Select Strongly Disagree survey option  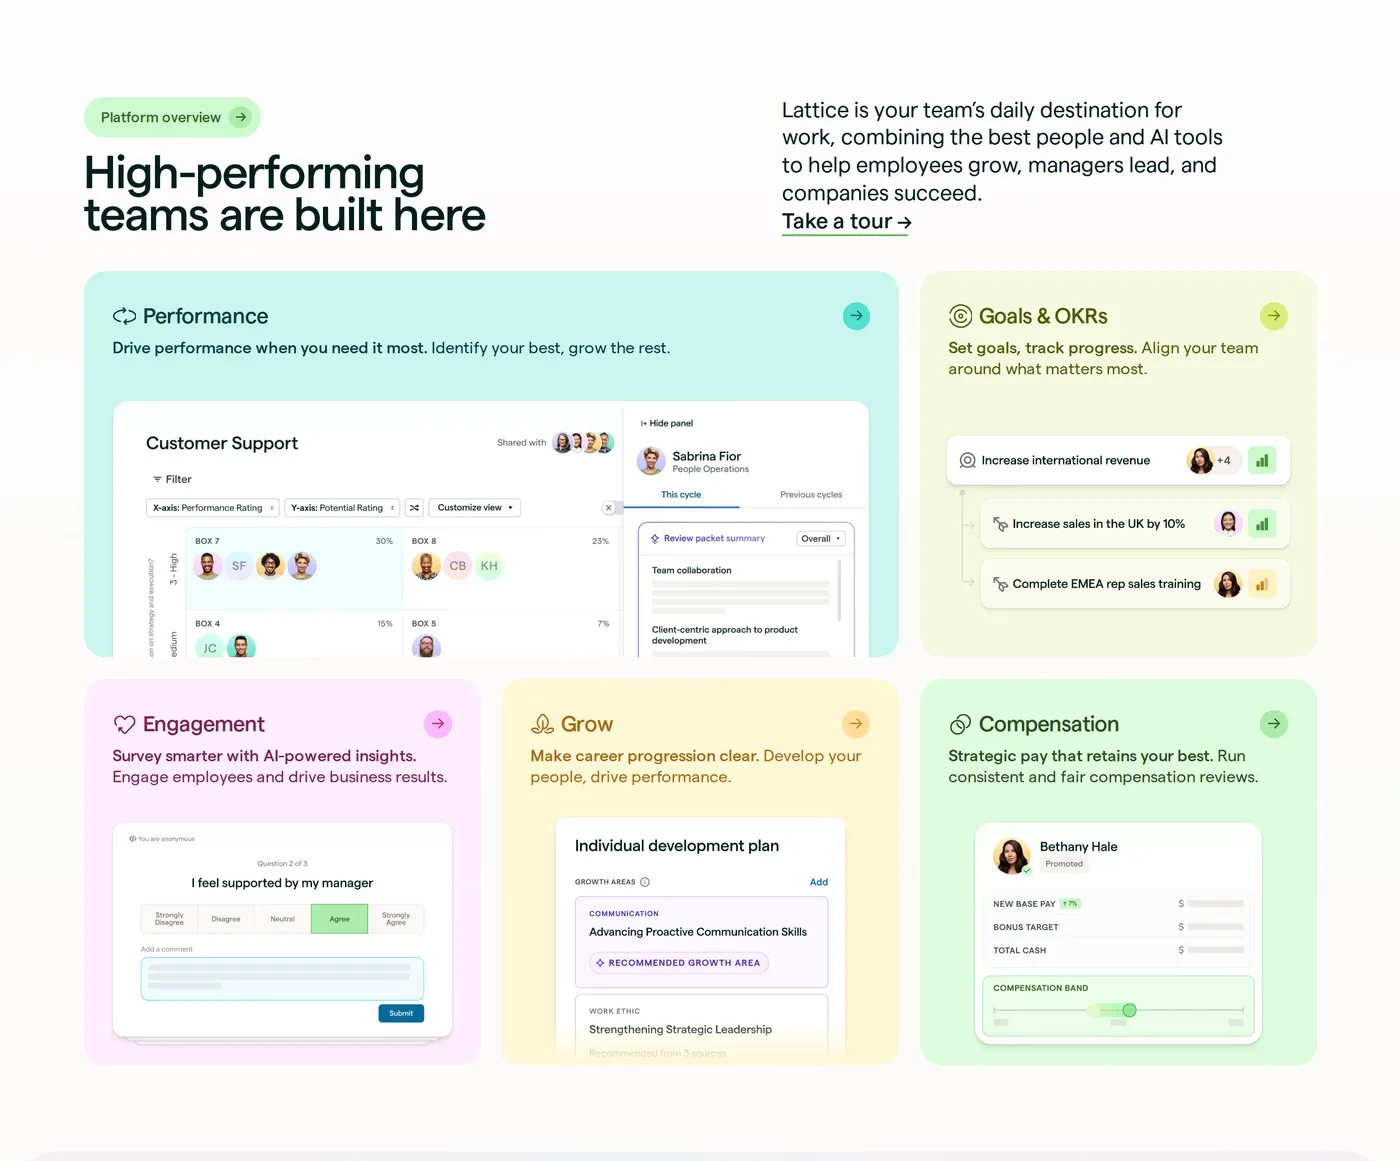click(x=169, y=919)
